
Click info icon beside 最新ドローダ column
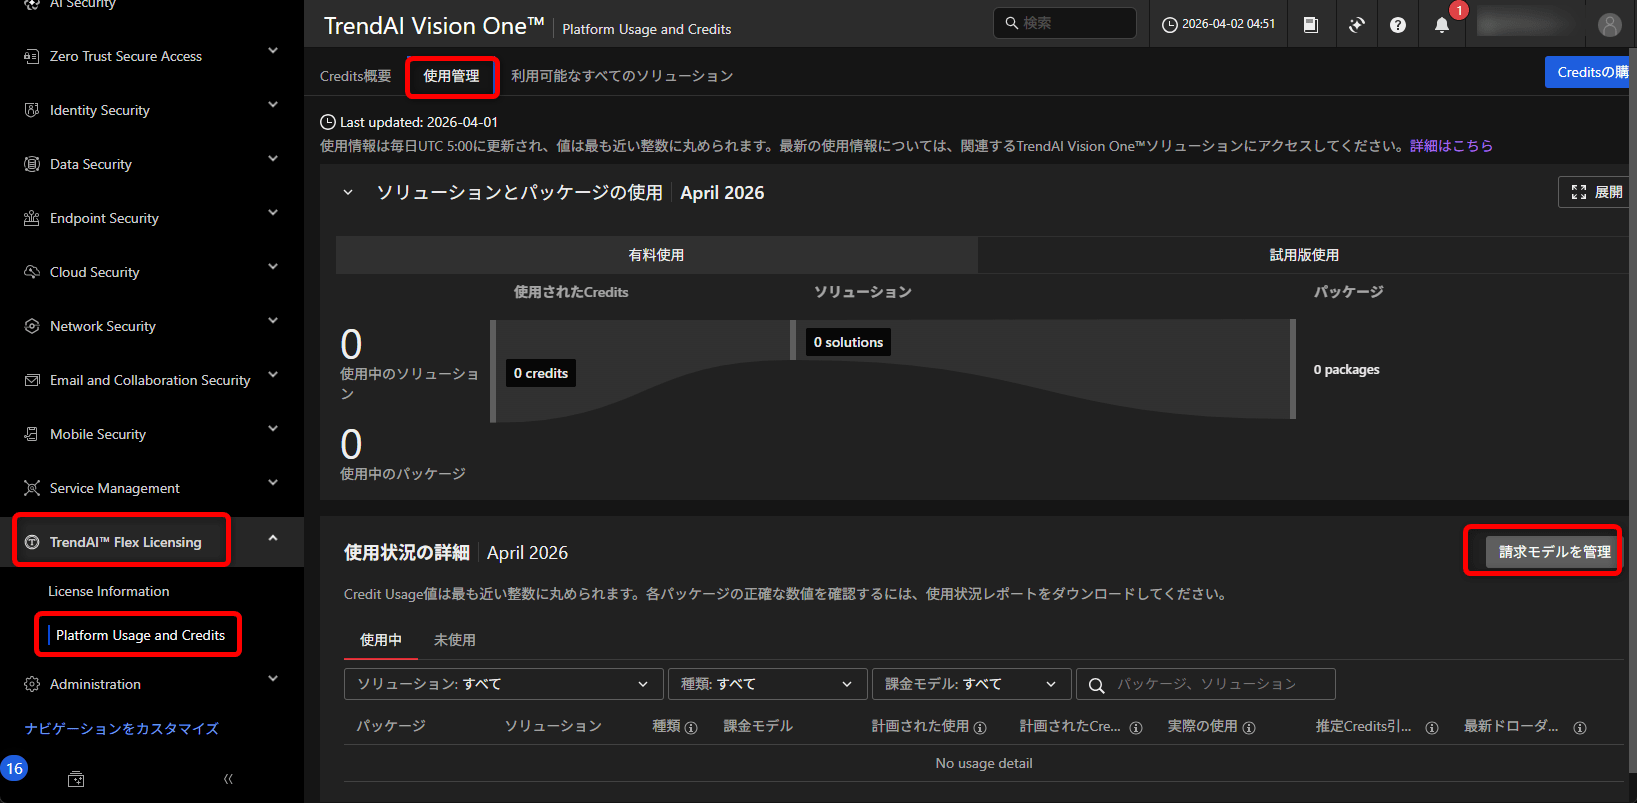coord(1580,728)
